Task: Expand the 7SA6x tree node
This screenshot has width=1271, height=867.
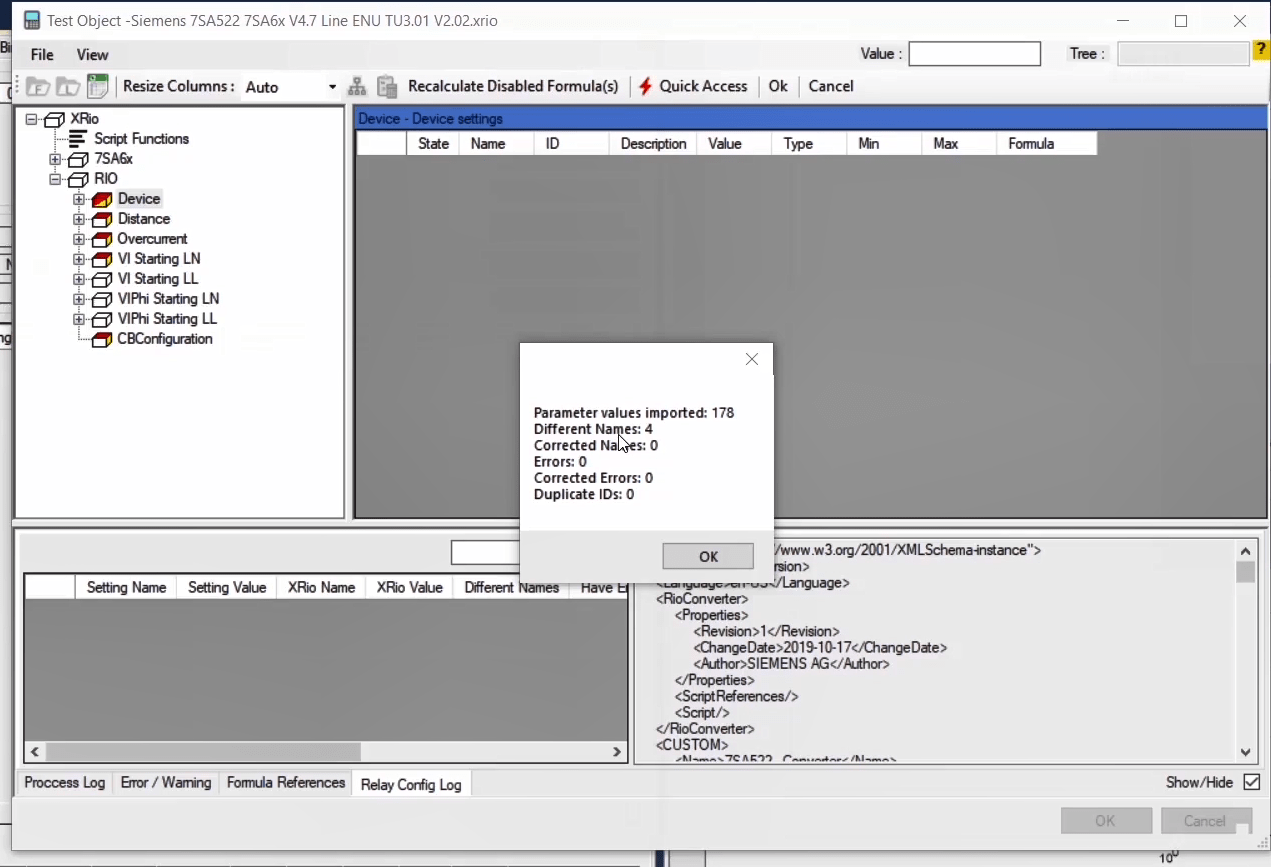Action: pyautogui.click(x=55, y=159)
